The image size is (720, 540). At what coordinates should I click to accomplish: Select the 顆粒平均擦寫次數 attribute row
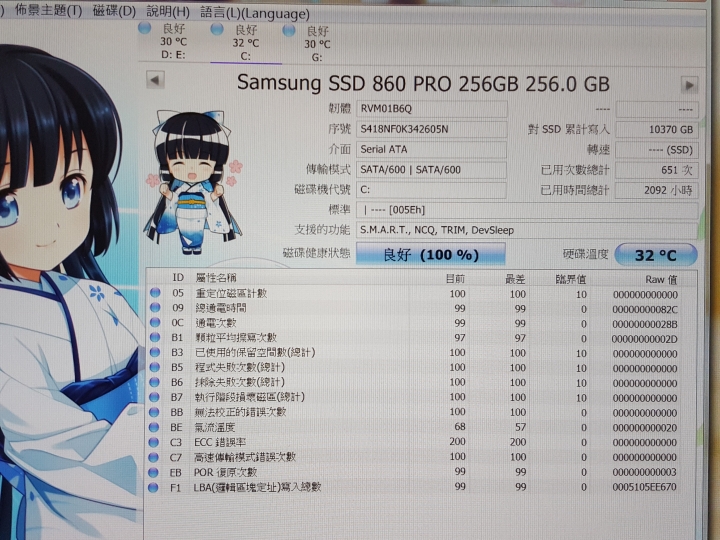click(415, 338)
